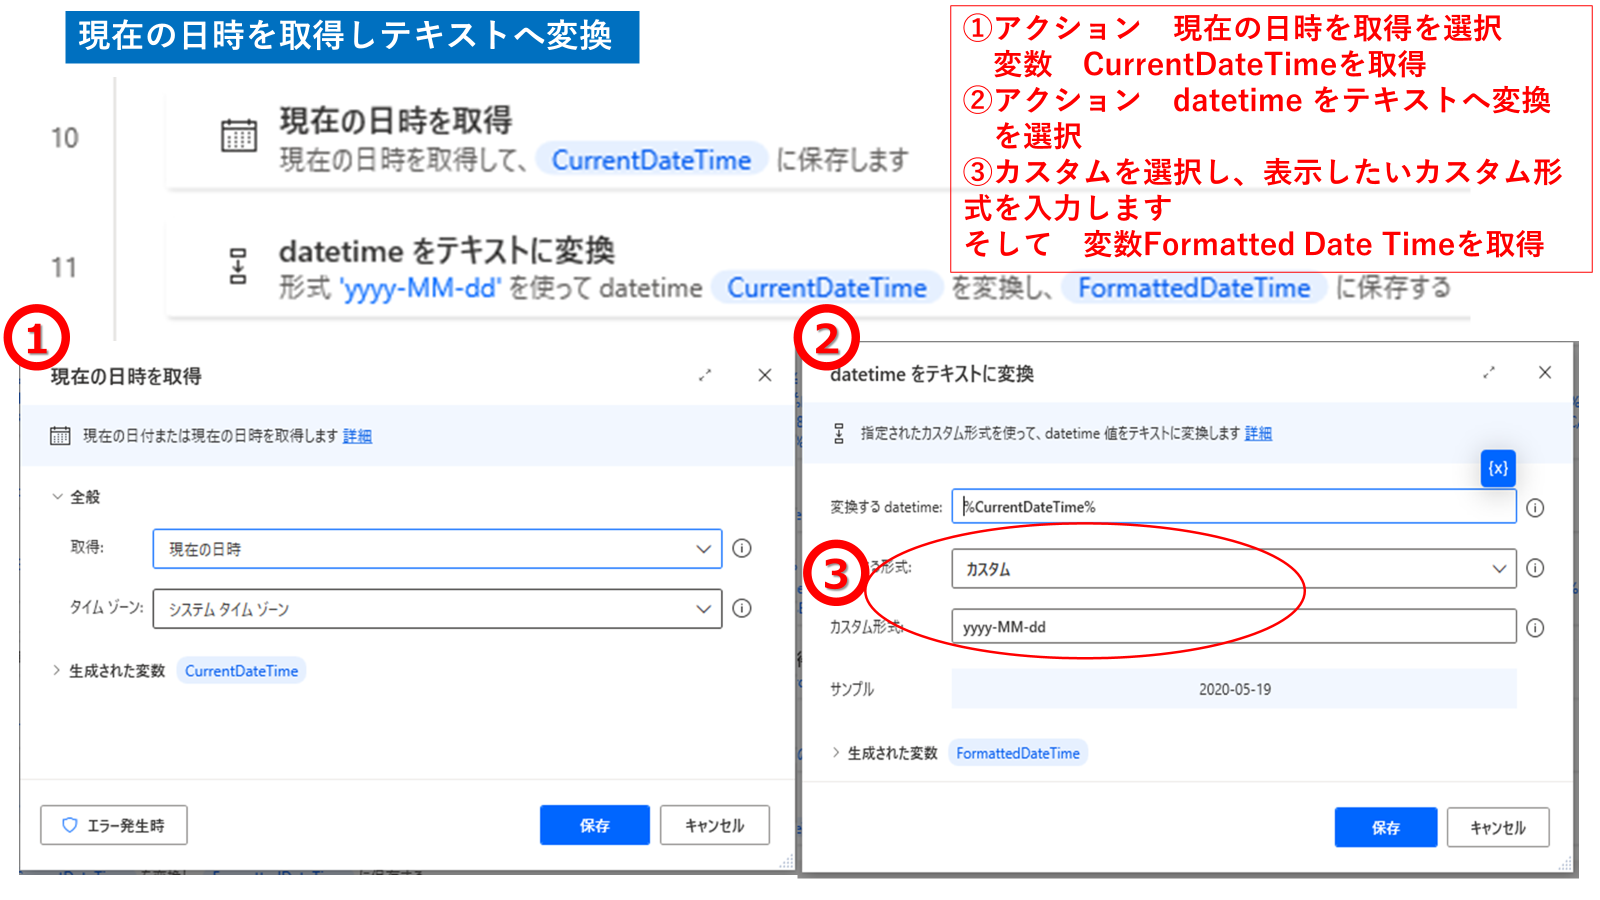Click CurrentDateTime variable in step 11
Screen dimensions: 1600x900
pyautogui.click(x=827, y=288)
